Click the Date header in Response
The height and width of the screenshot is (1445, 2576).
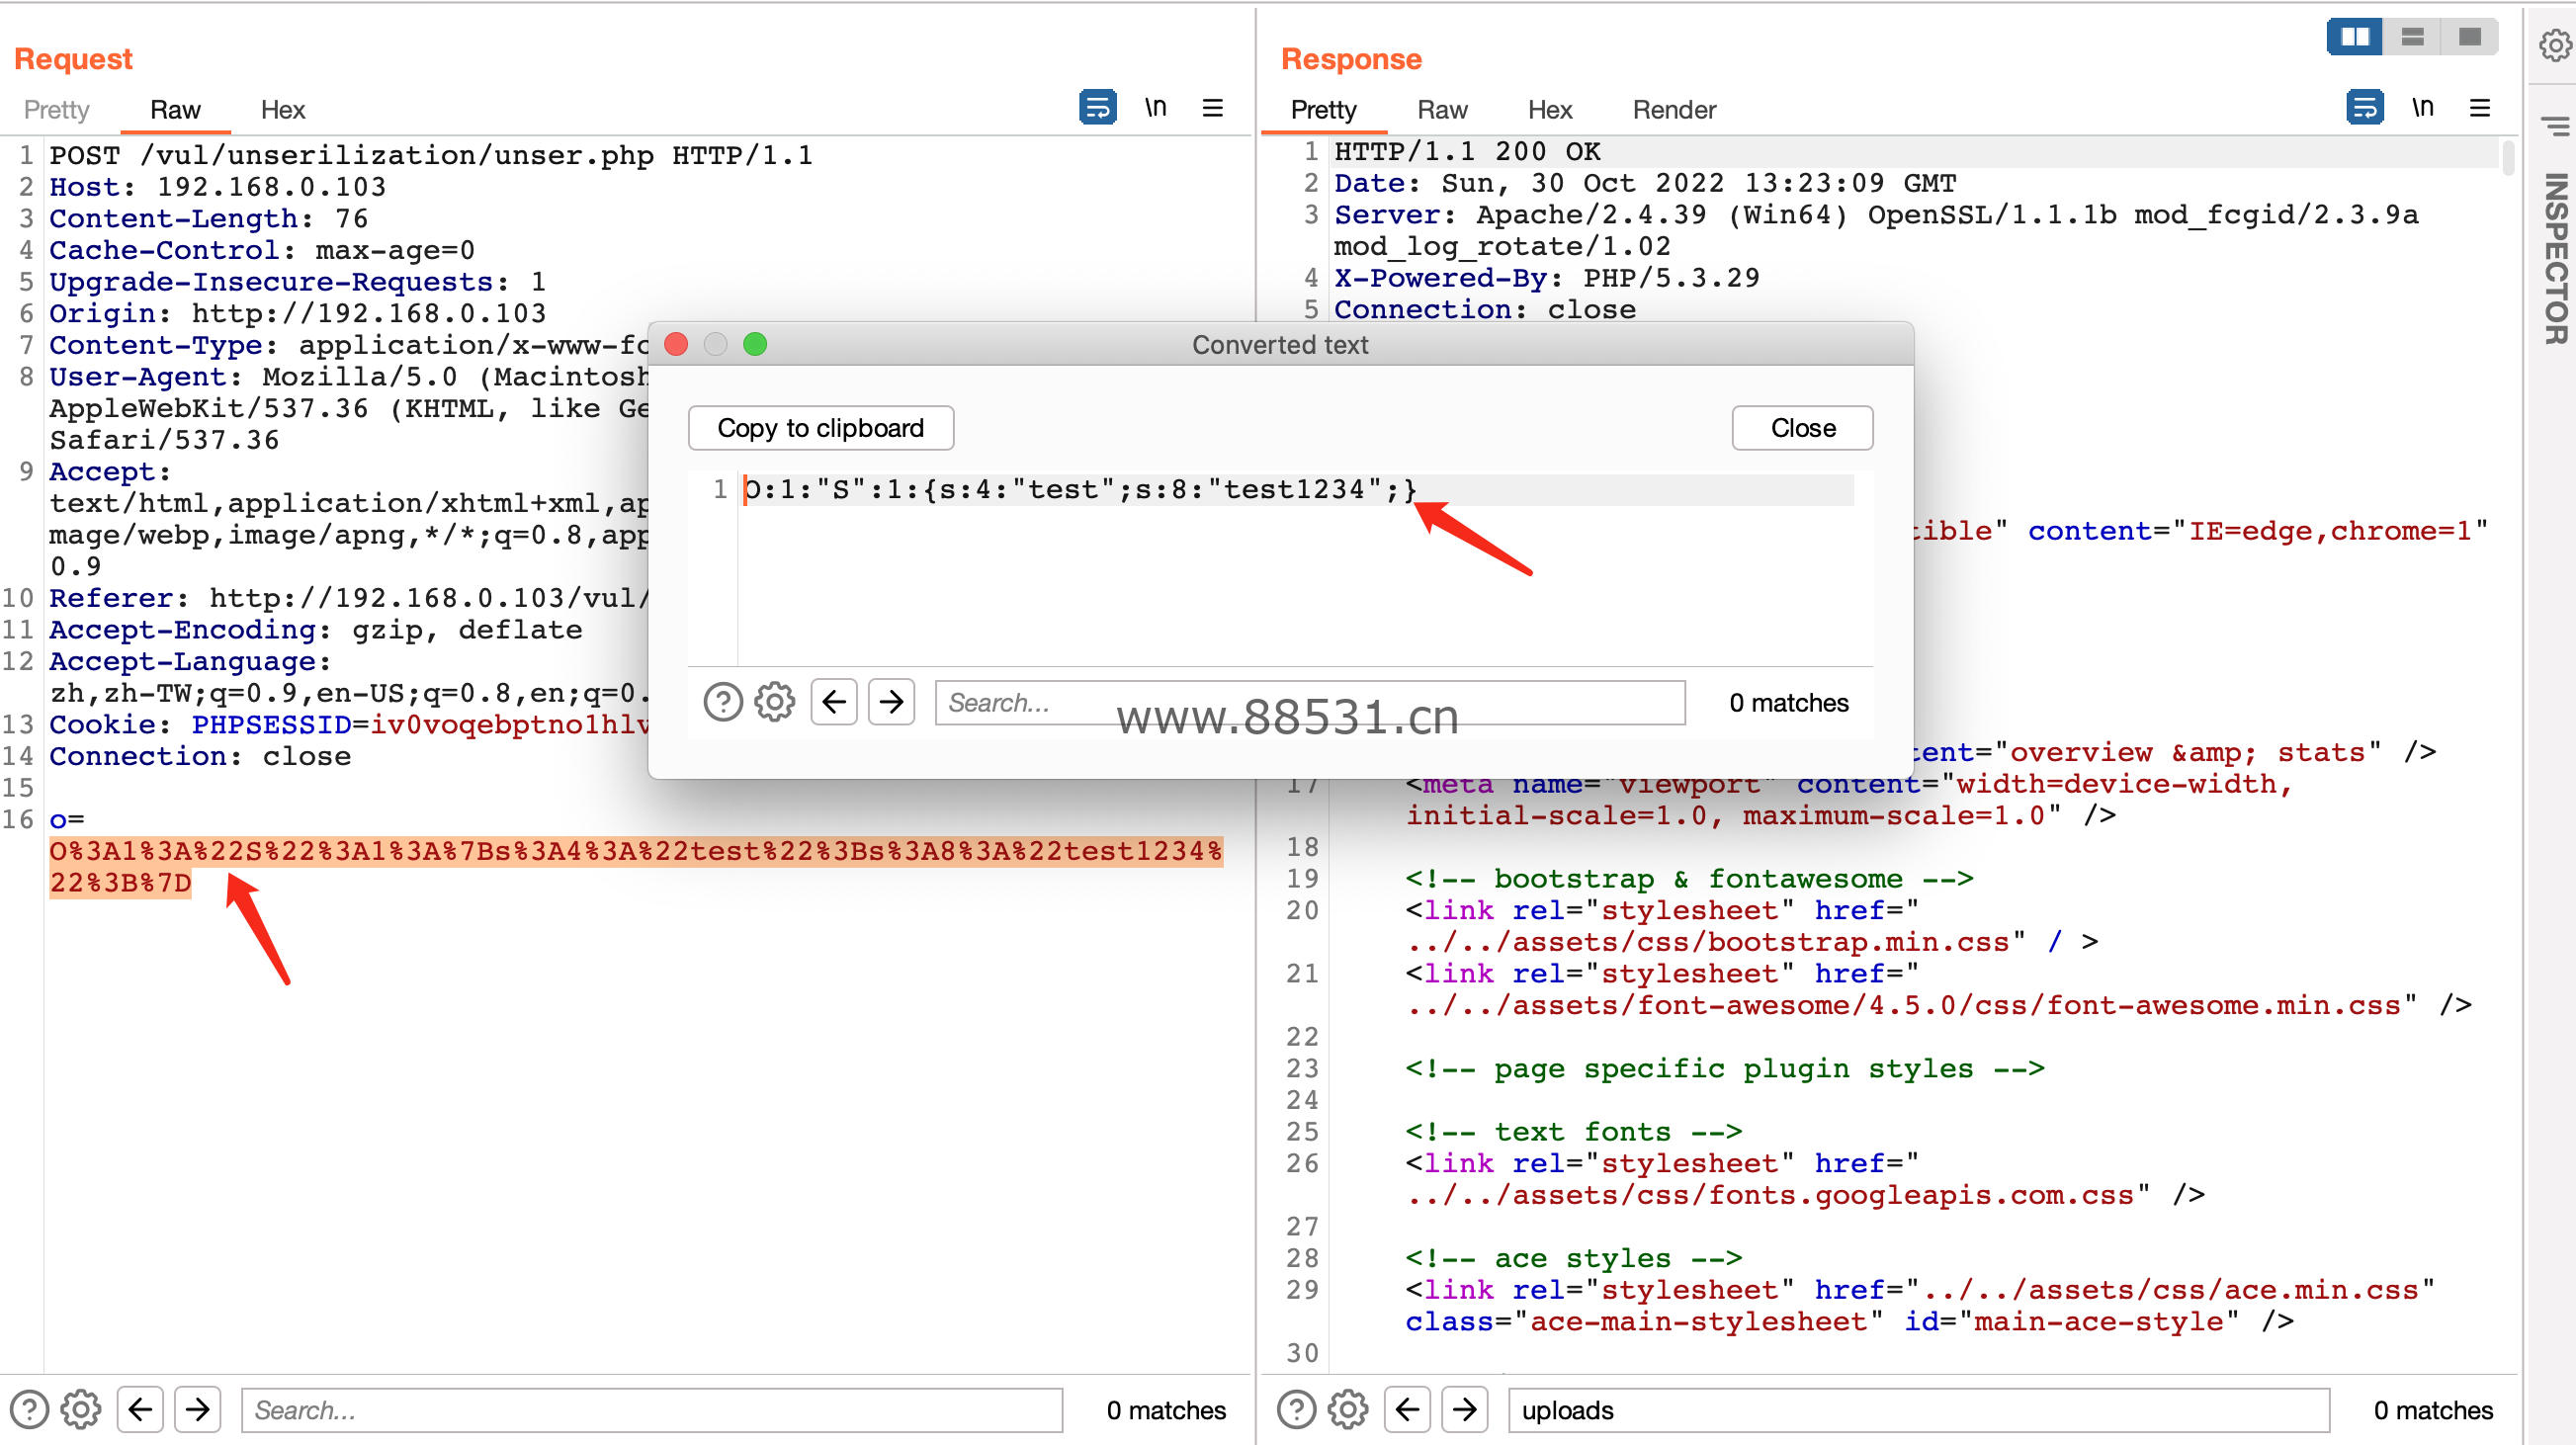coord(1645,183)
